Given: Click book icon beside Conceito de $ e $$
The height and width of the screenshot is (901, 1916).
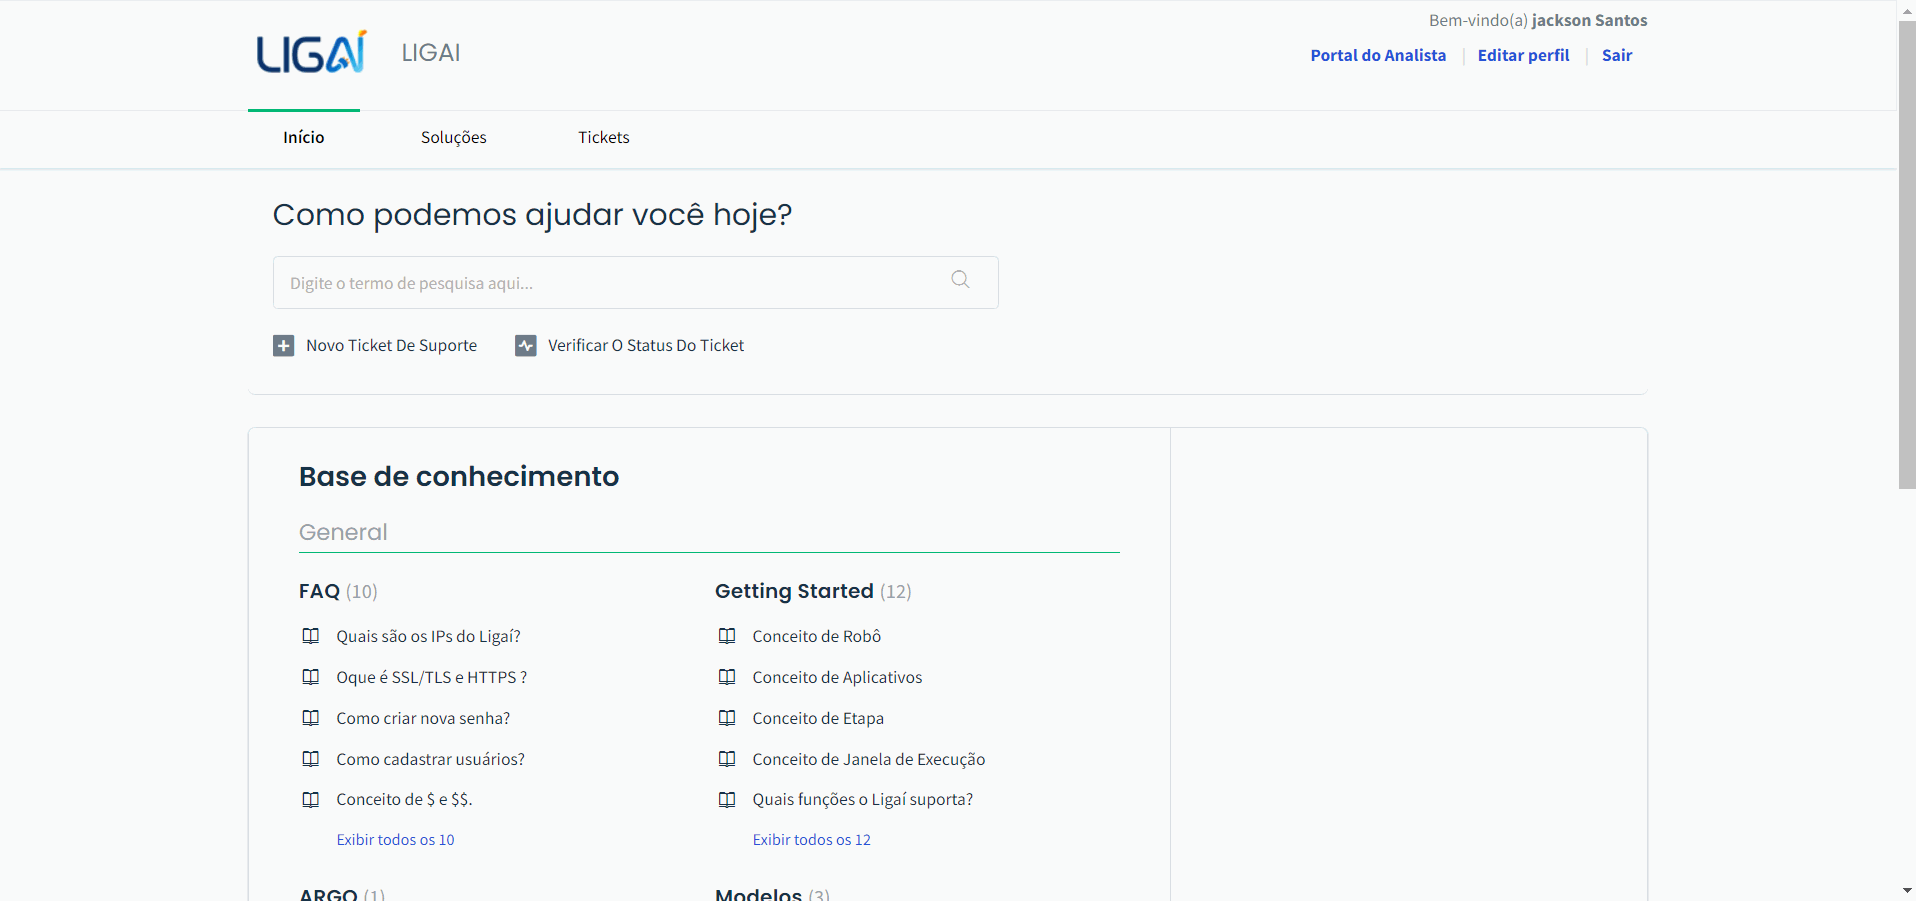Looking at the screenshot, I should 311,800.
